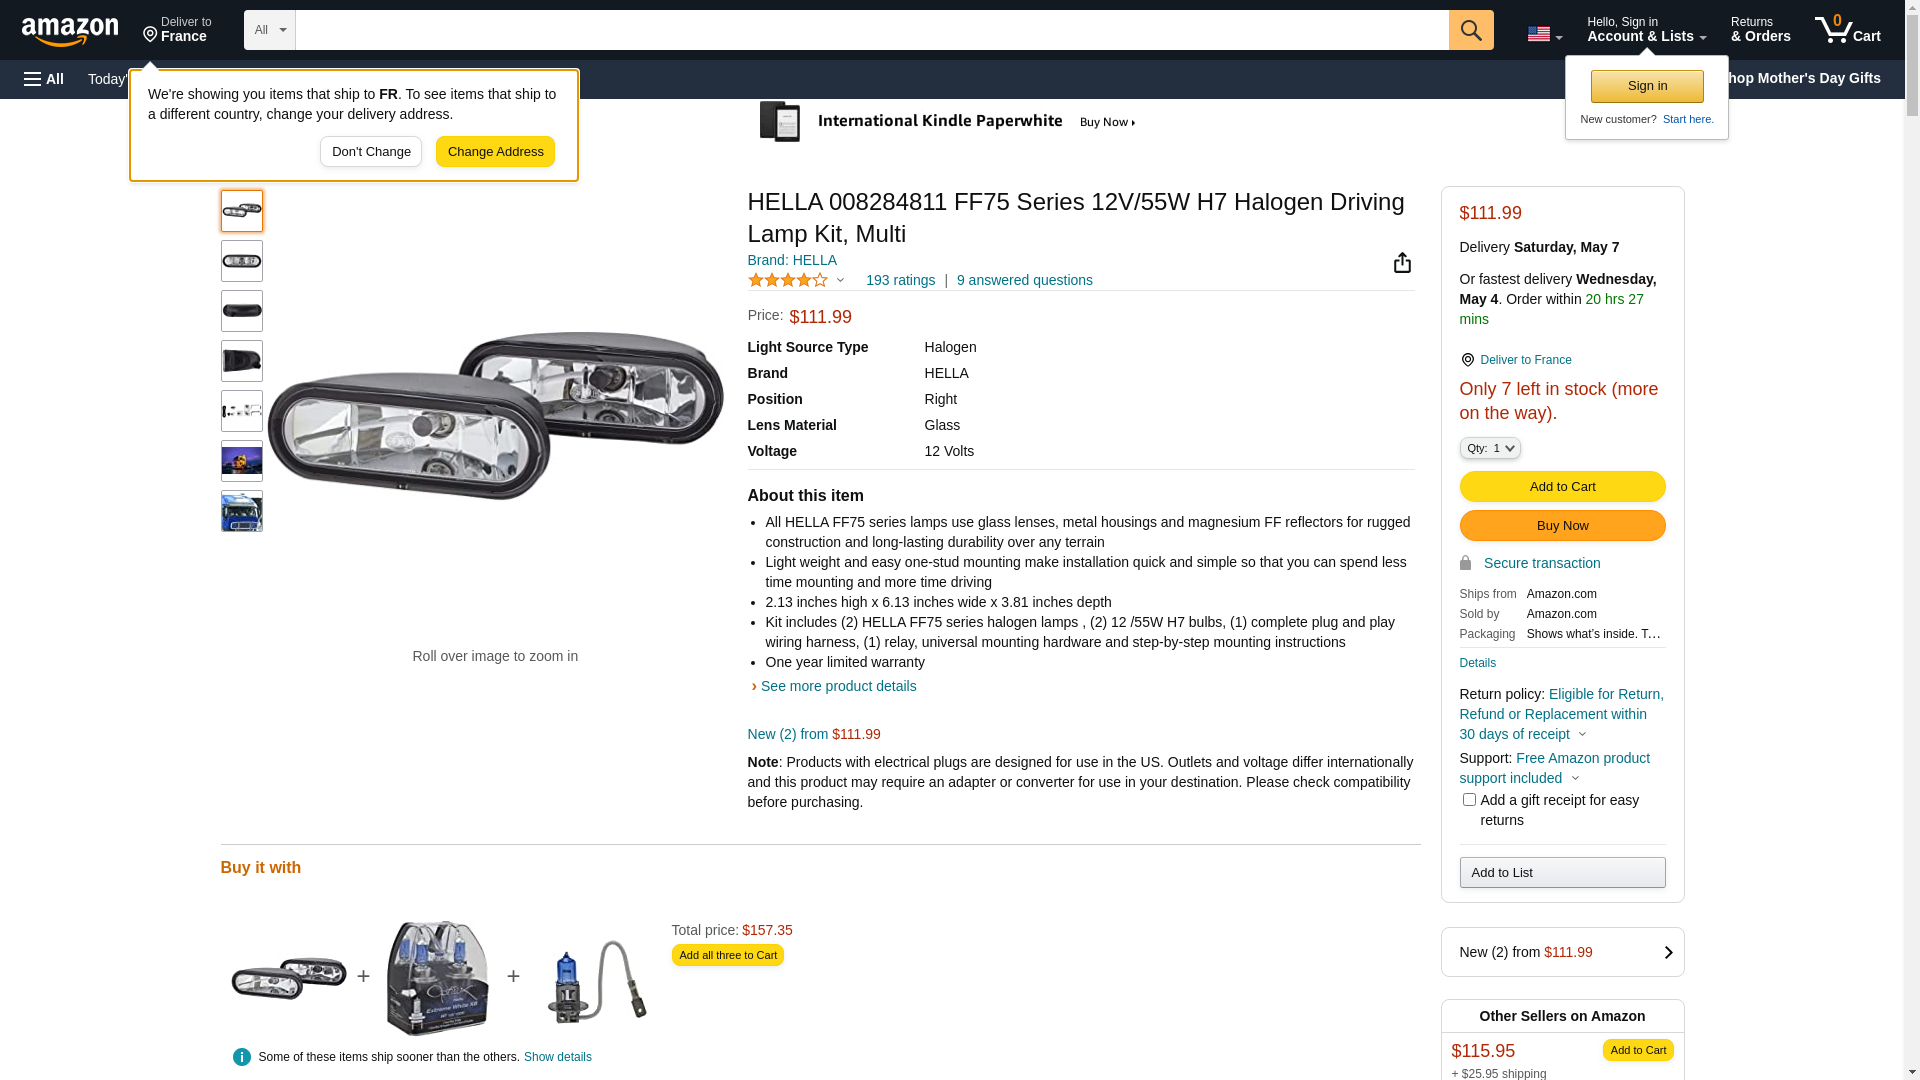Click the star rating icon

coord(788,281)
